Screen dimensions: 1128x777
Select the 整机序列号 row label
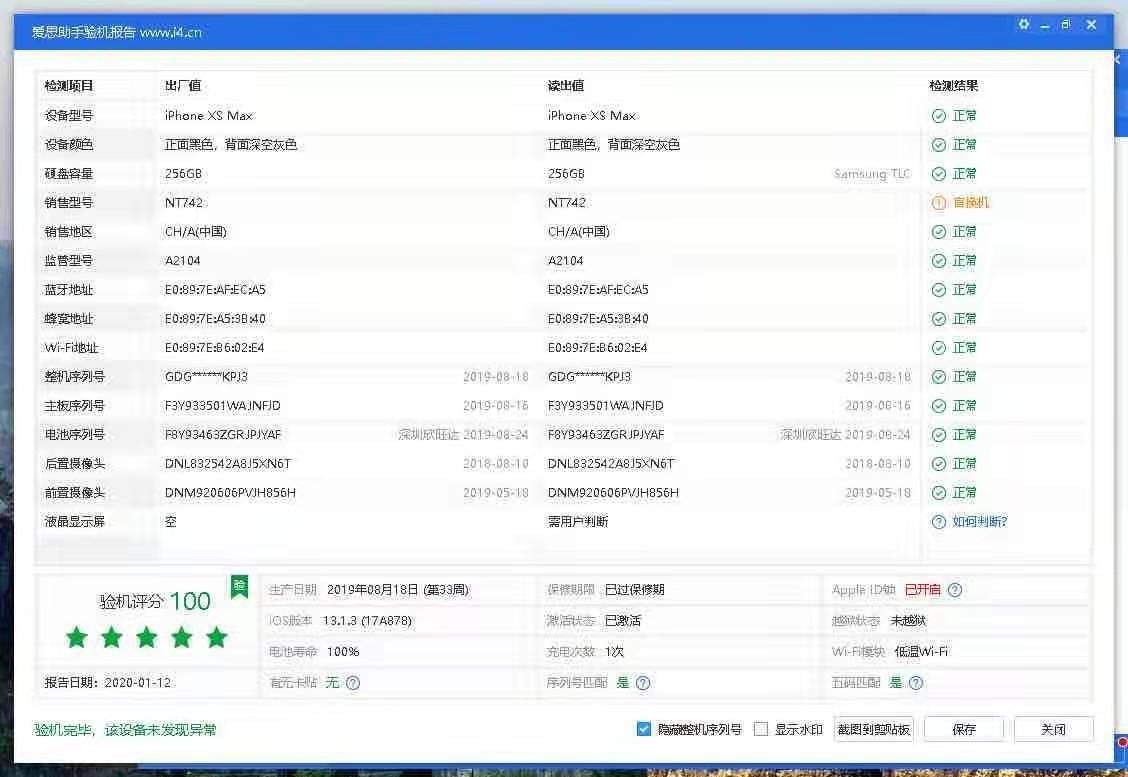[x=75, y=377]
